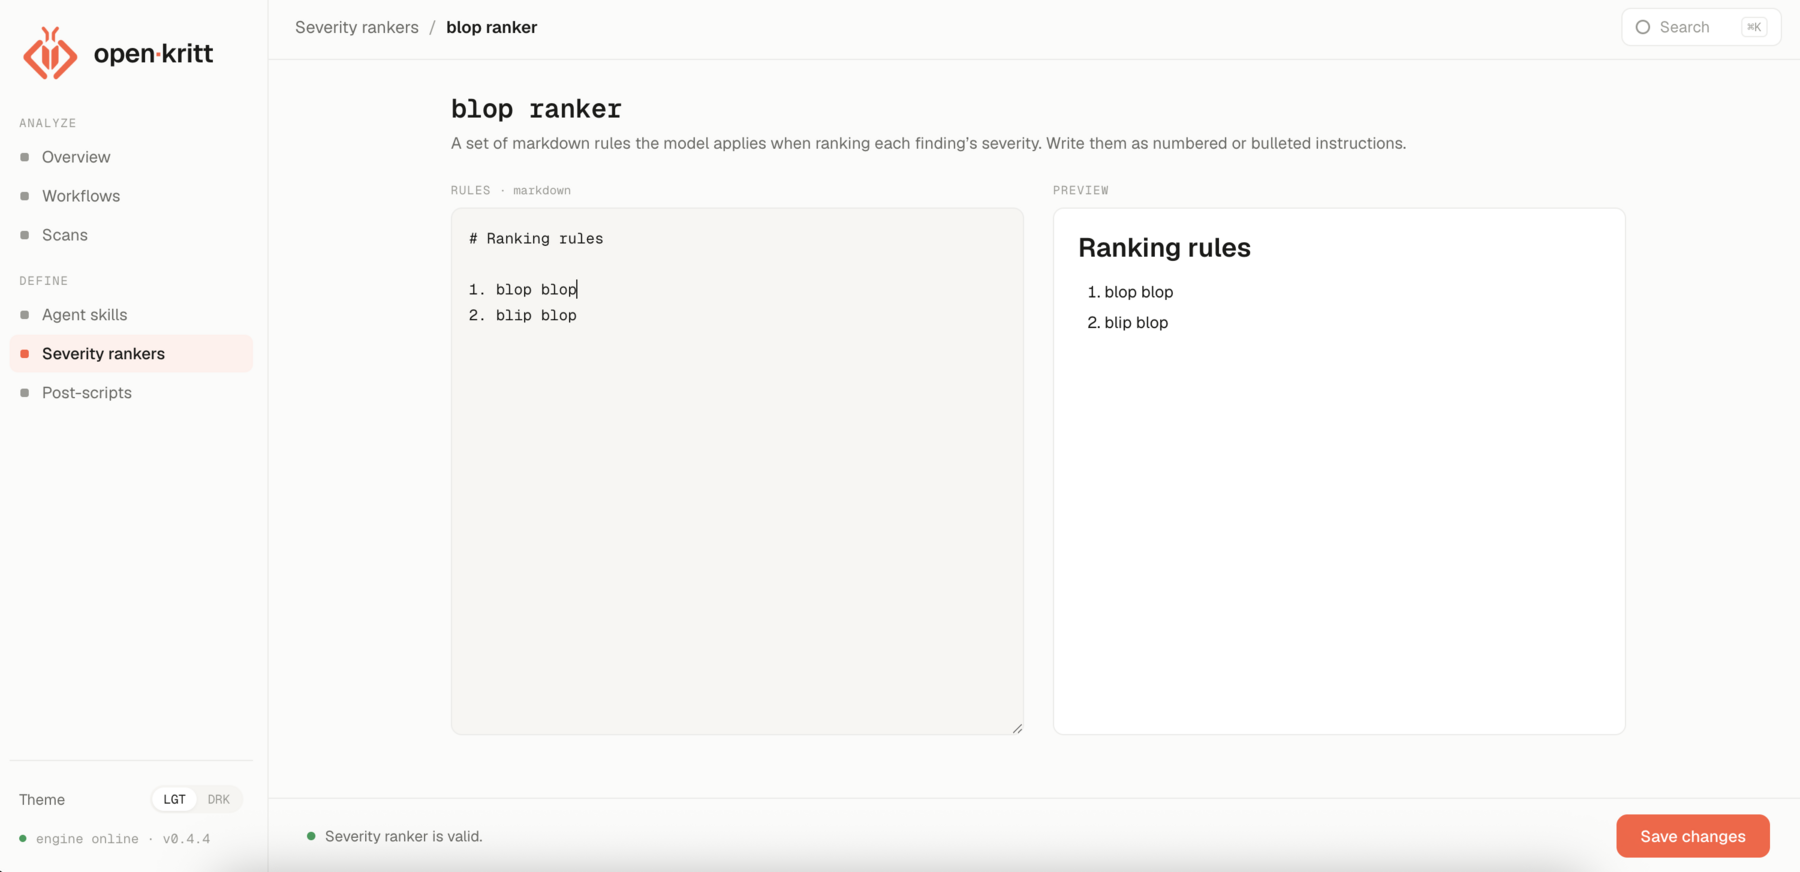Click the PREVIEW label

1080,190
